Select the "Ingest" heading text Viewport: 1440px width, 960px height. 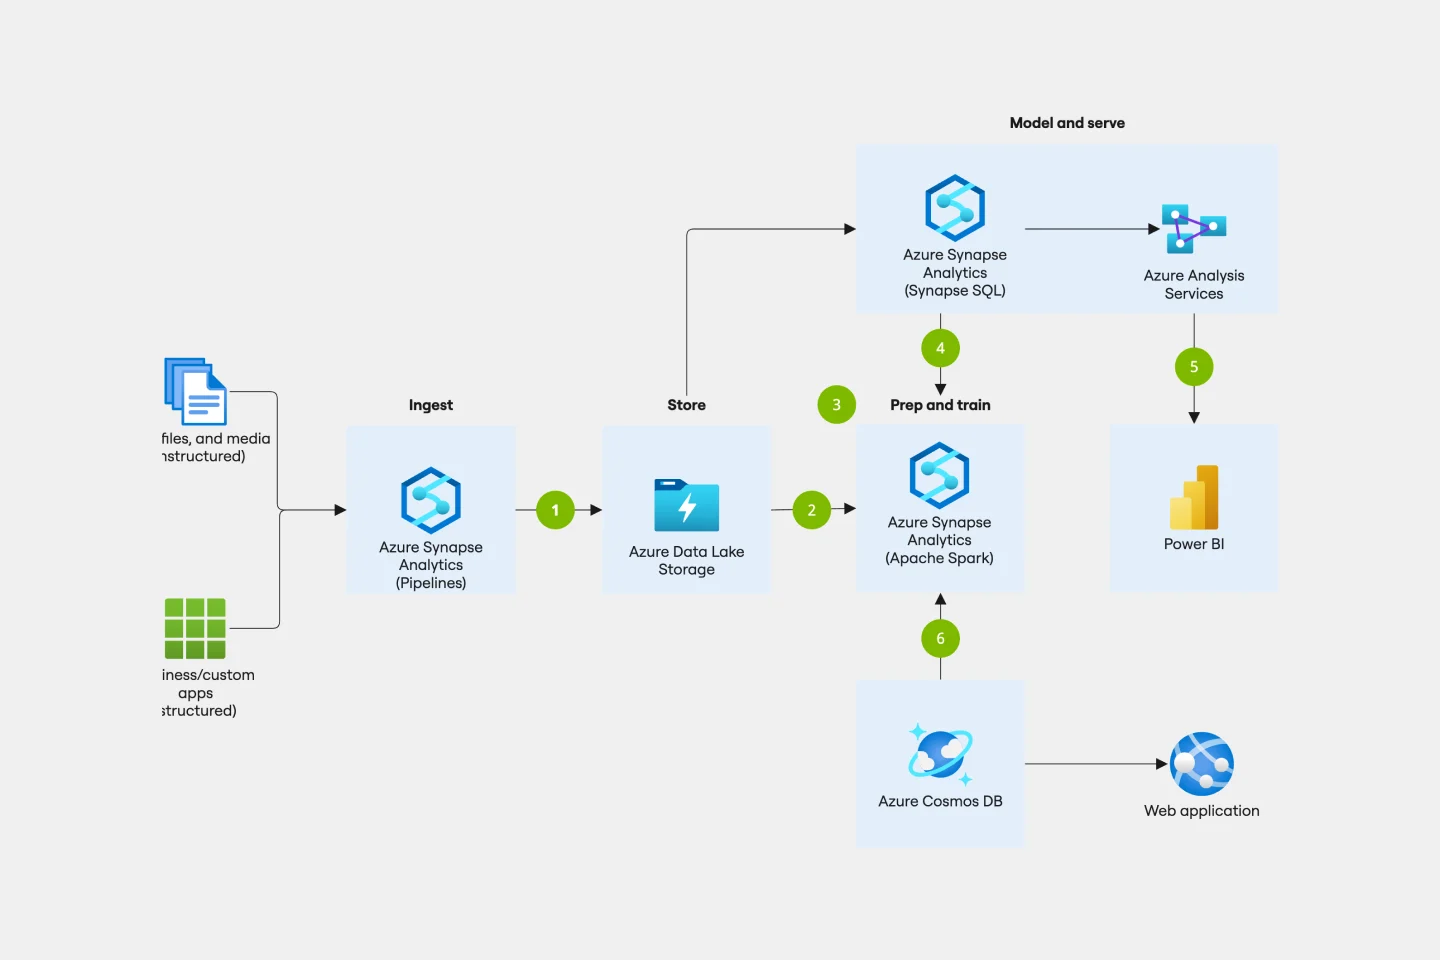(431, 405)
